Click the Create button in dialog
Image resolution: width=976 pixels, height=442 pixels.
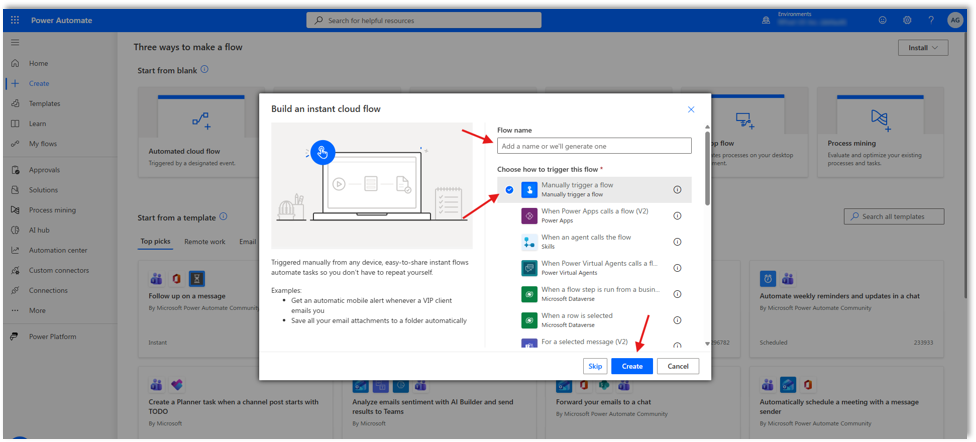coord(632,366)
